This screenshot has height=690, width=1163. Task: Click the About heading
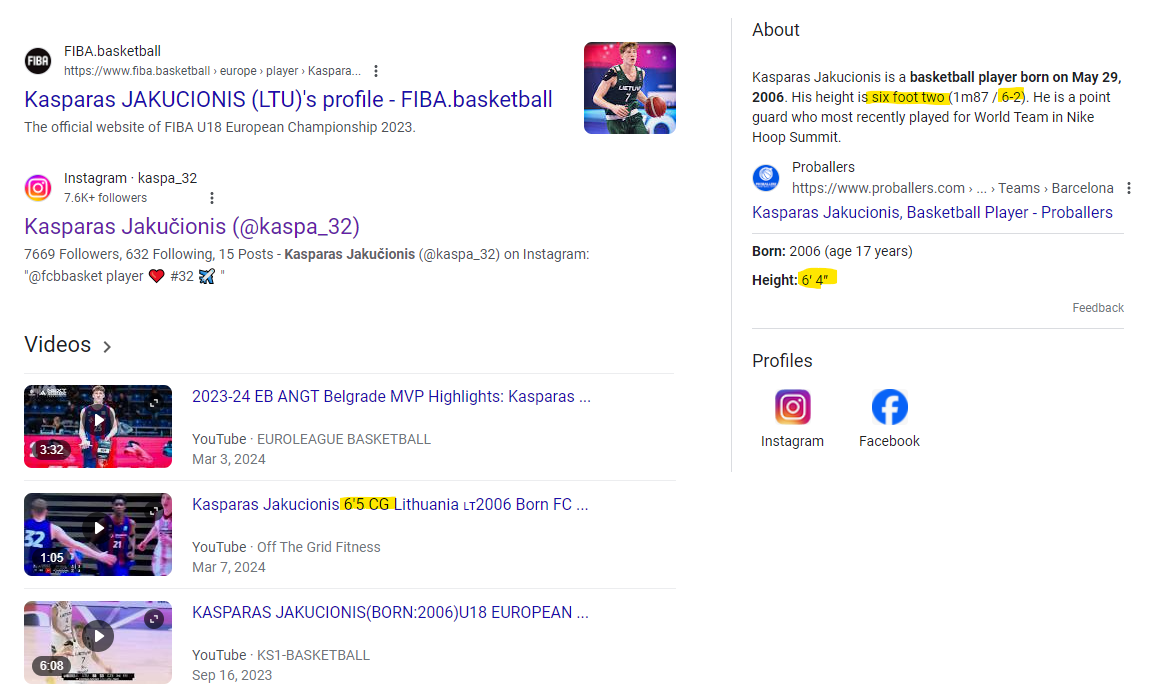[776, 30]
